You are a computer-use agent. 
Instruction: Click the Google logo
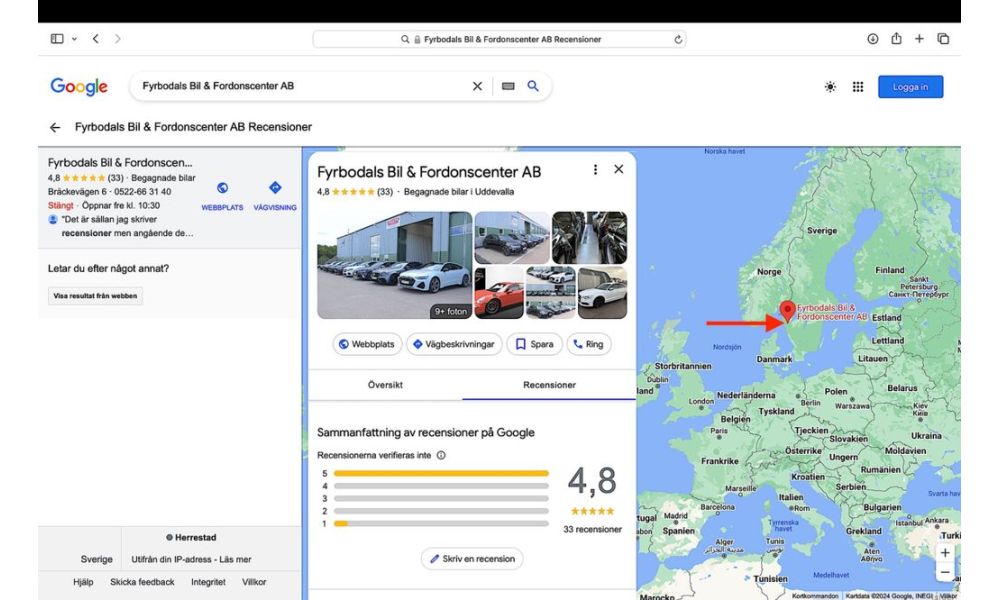pos(79,87)
